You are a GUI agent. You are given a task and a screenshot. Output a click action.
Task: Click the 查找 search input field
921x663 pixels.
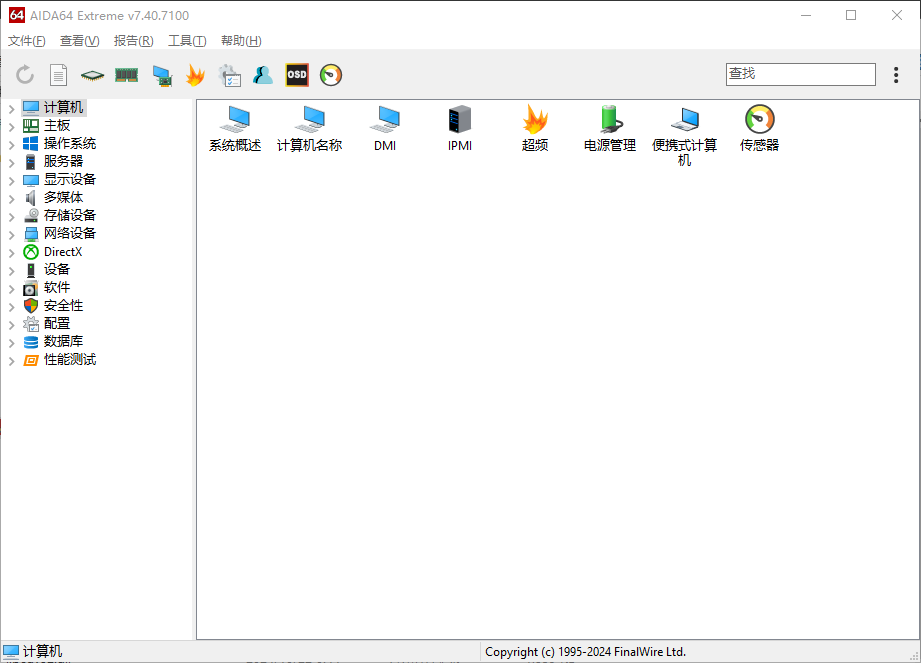(x=800, y=74)
